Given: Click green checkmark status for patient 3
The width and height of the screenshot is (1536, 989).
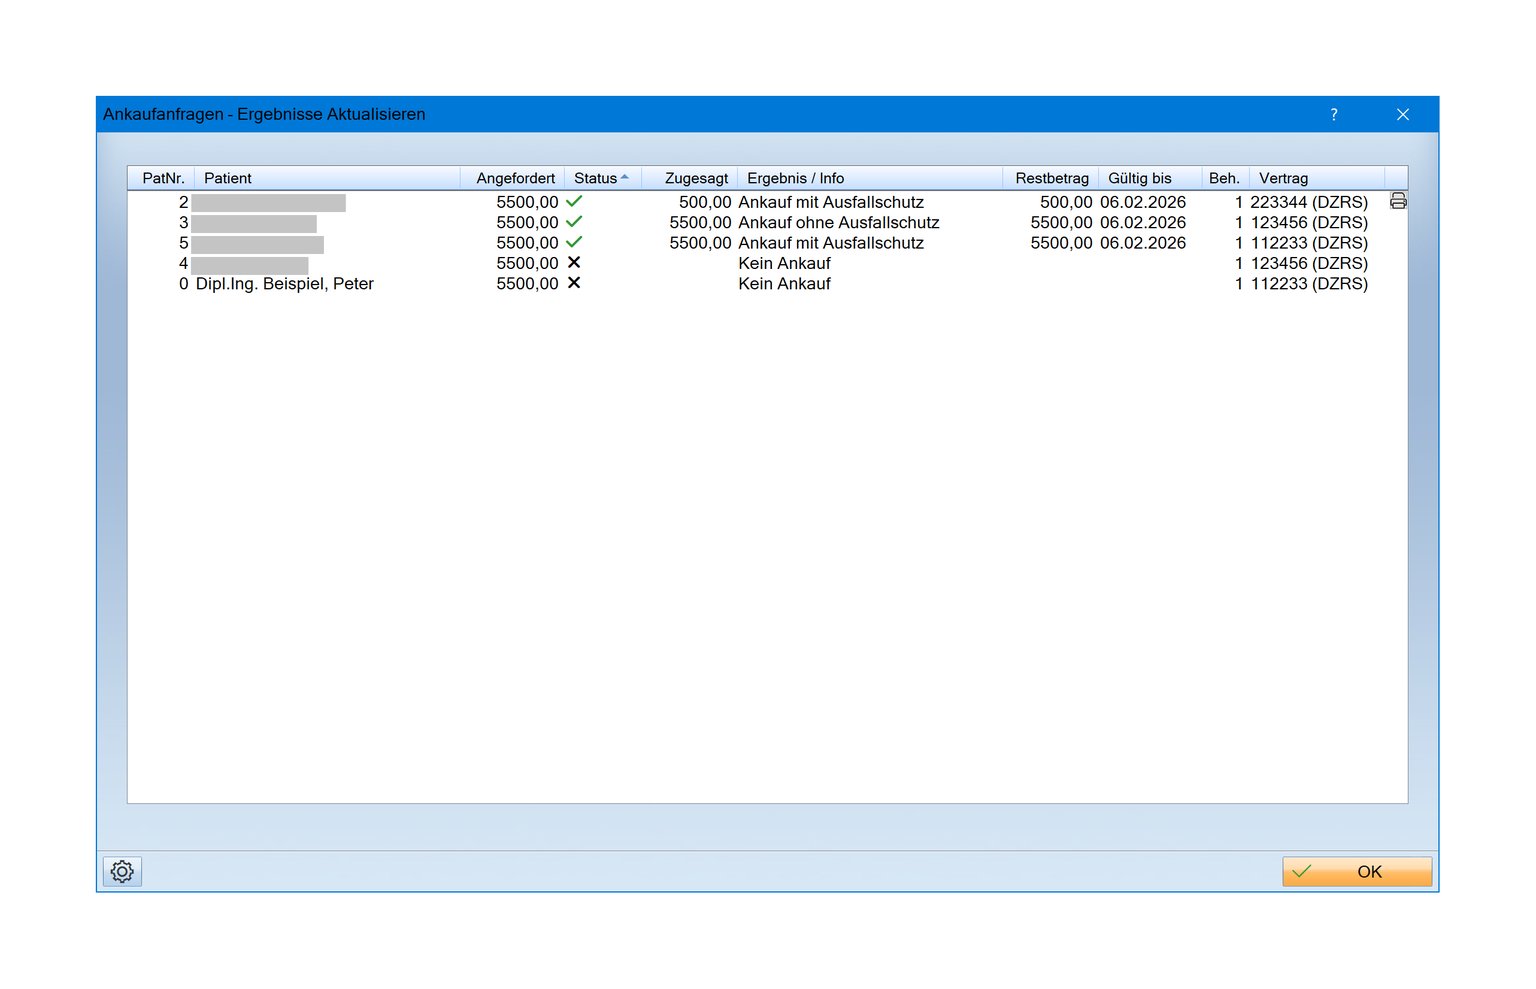Looking at the screenshot, I should coord(574,222).
